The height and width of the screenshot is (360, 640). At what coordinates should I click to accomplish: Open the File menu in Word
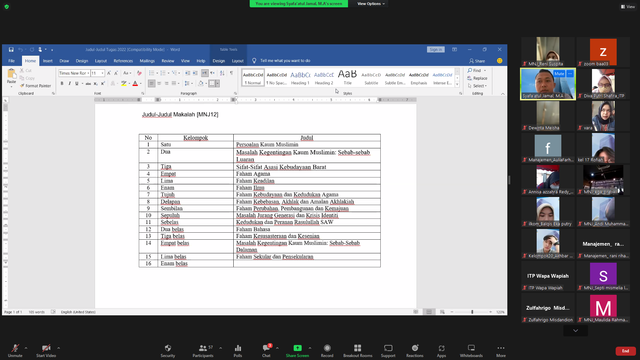point(11,61)
